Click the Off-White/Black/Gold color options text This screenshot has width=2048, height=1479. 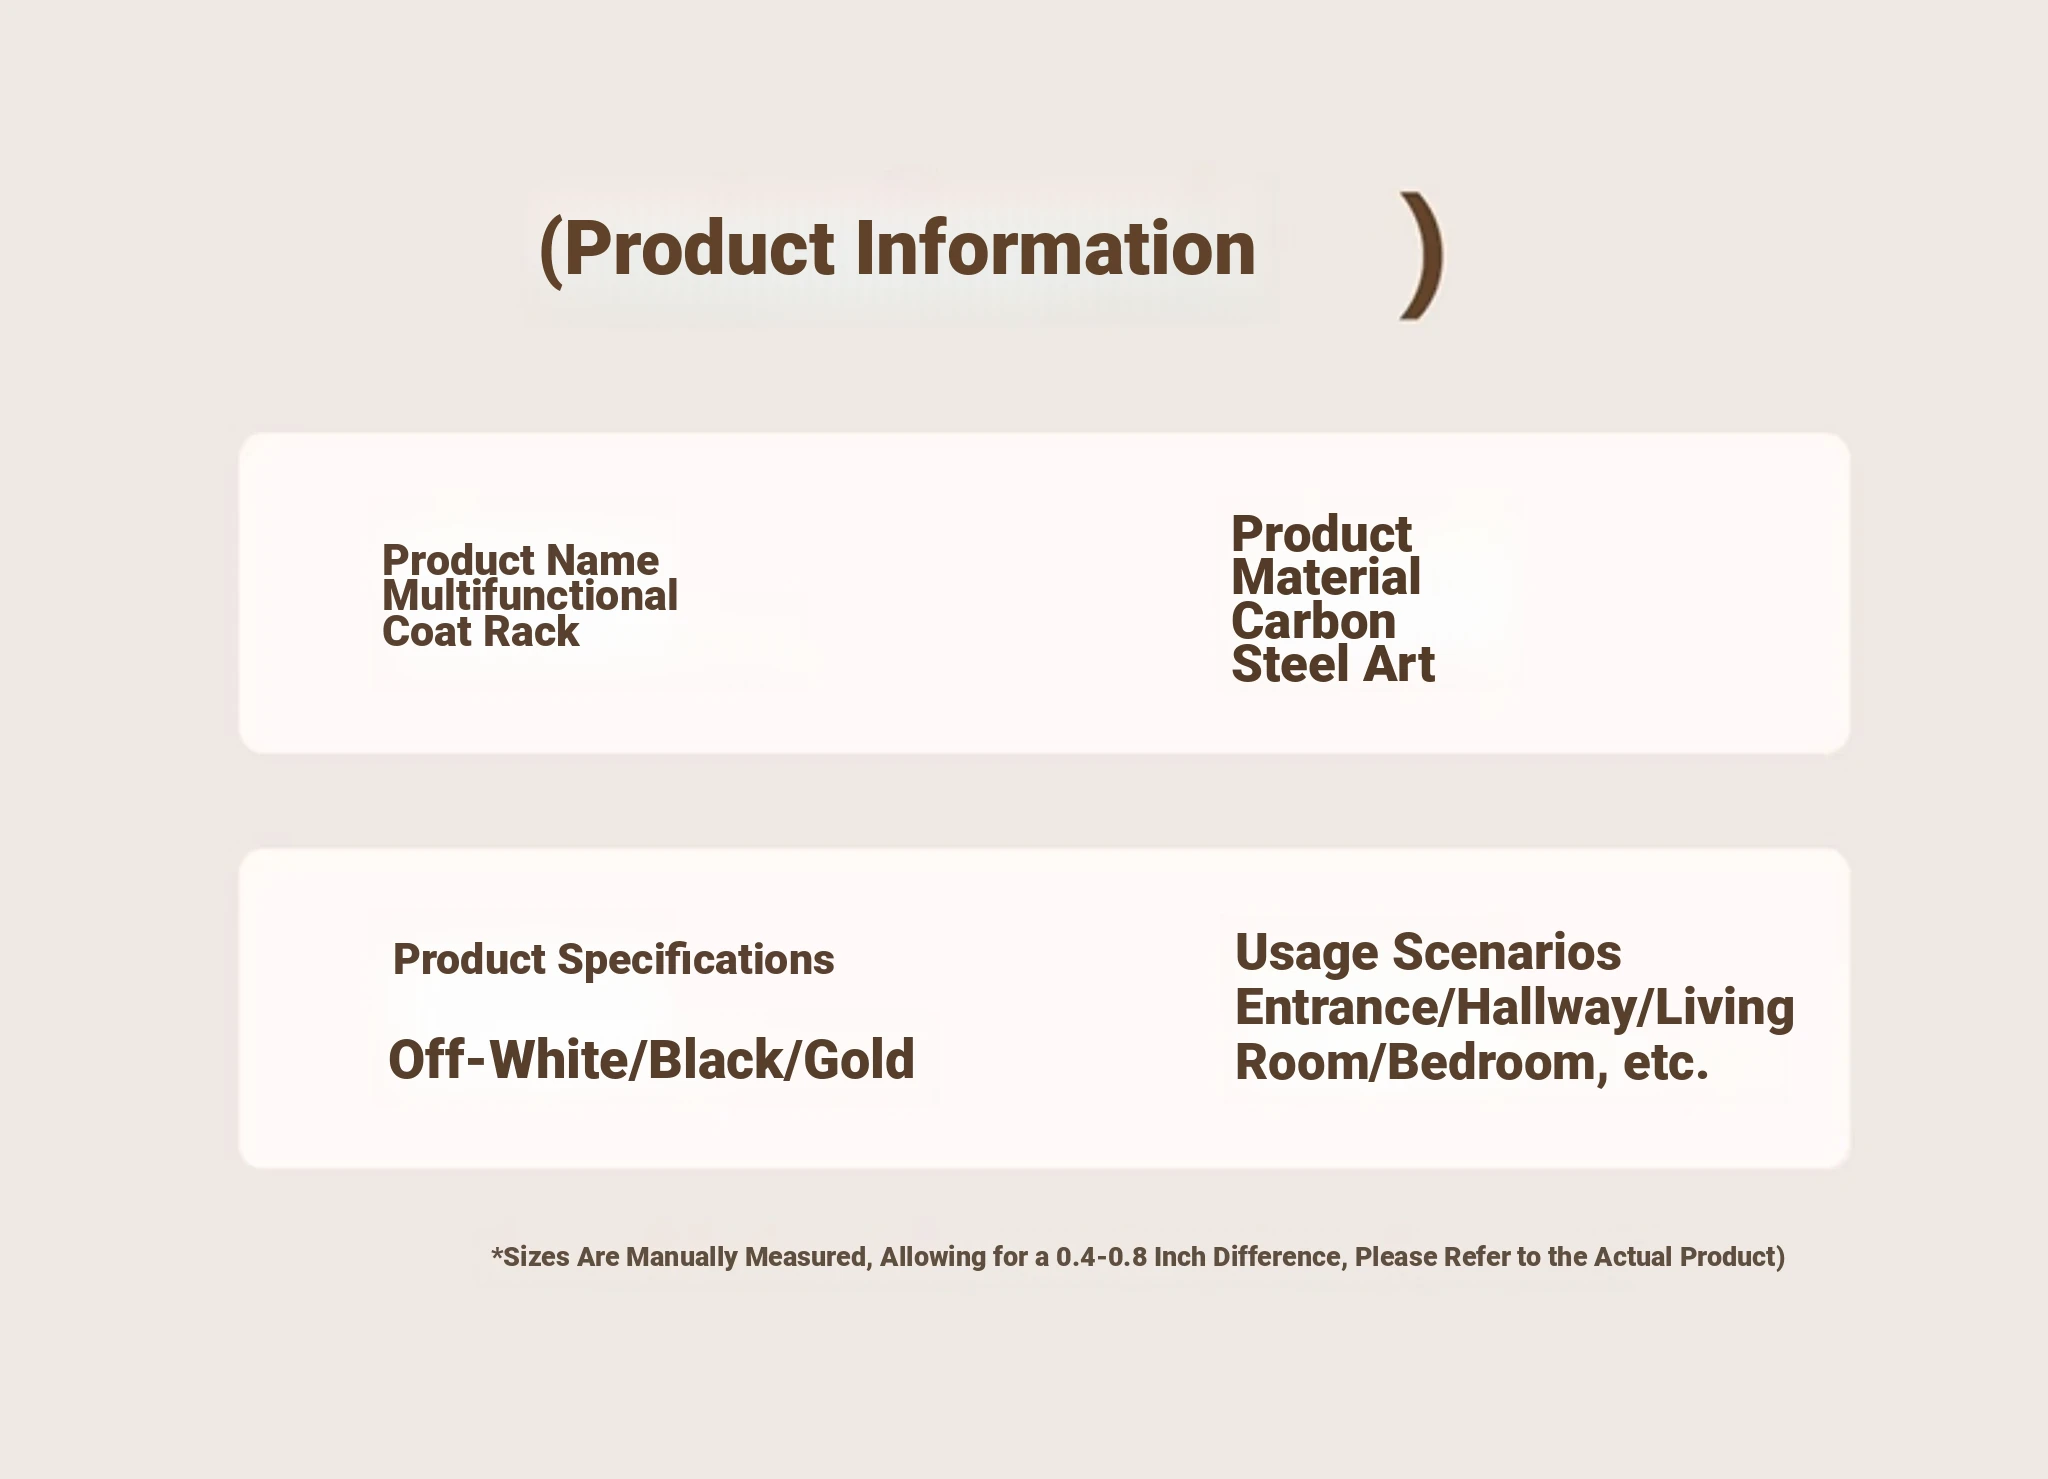pyautogui.click(x=651, y=1060)
